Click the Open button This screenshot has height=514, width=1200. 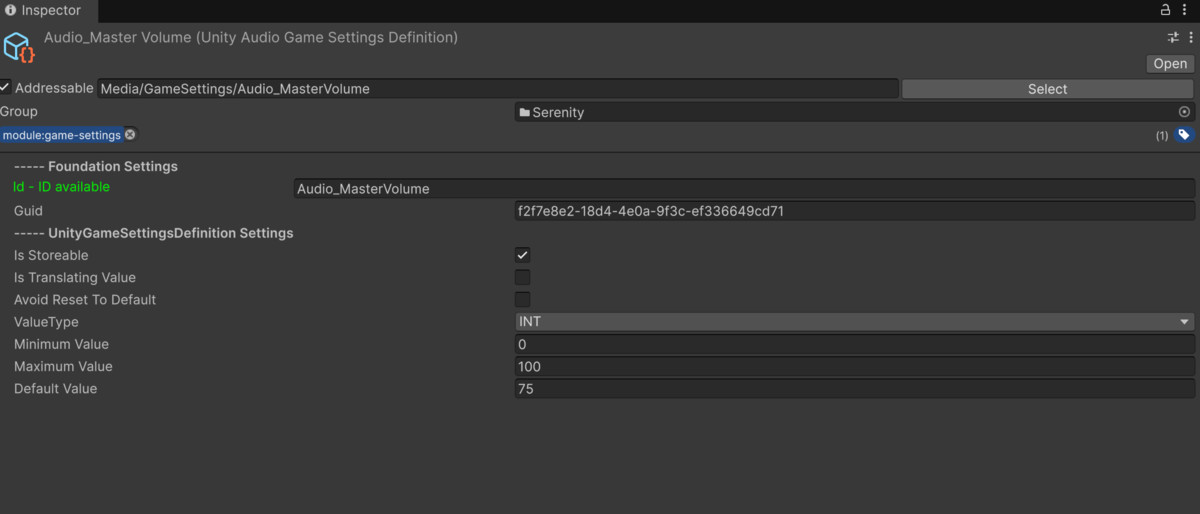click(x=1170, y=63)
